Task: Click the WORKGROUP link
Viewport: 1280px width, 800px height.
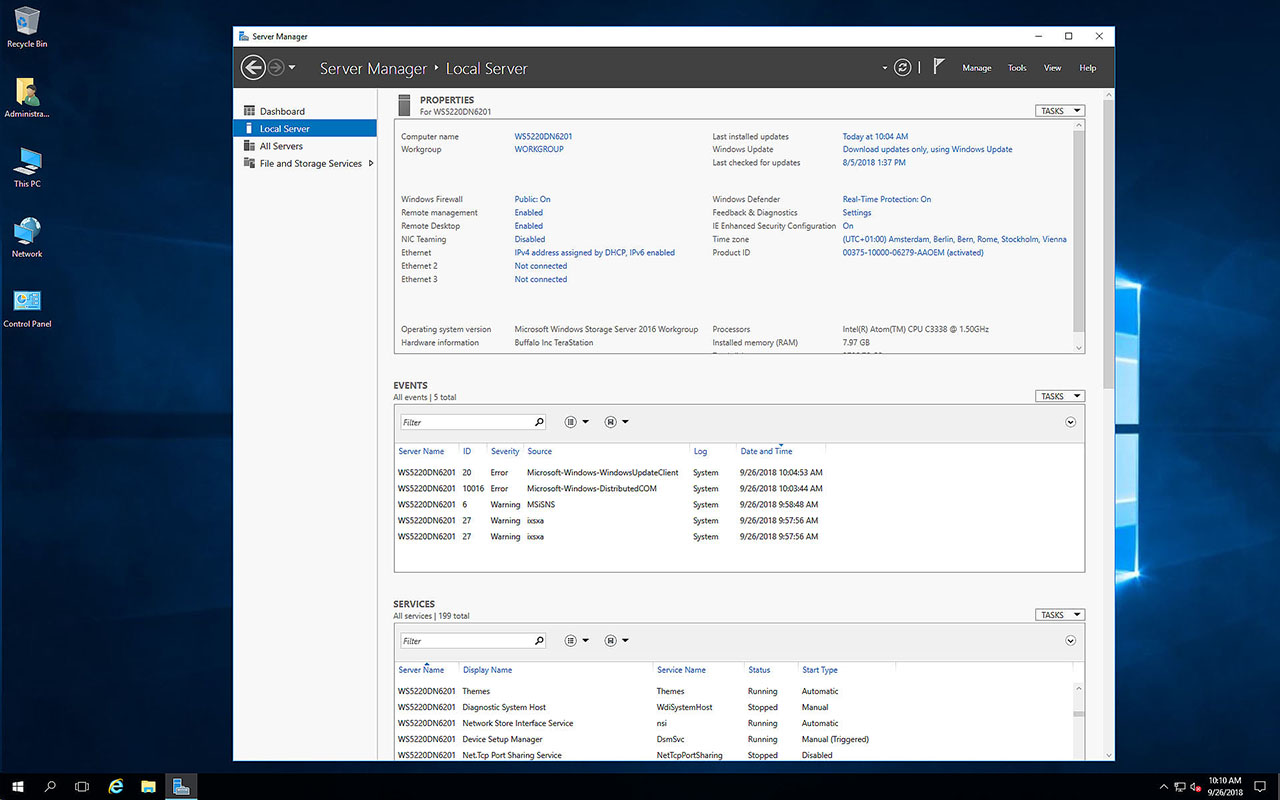Action: [x=539, y=150]
